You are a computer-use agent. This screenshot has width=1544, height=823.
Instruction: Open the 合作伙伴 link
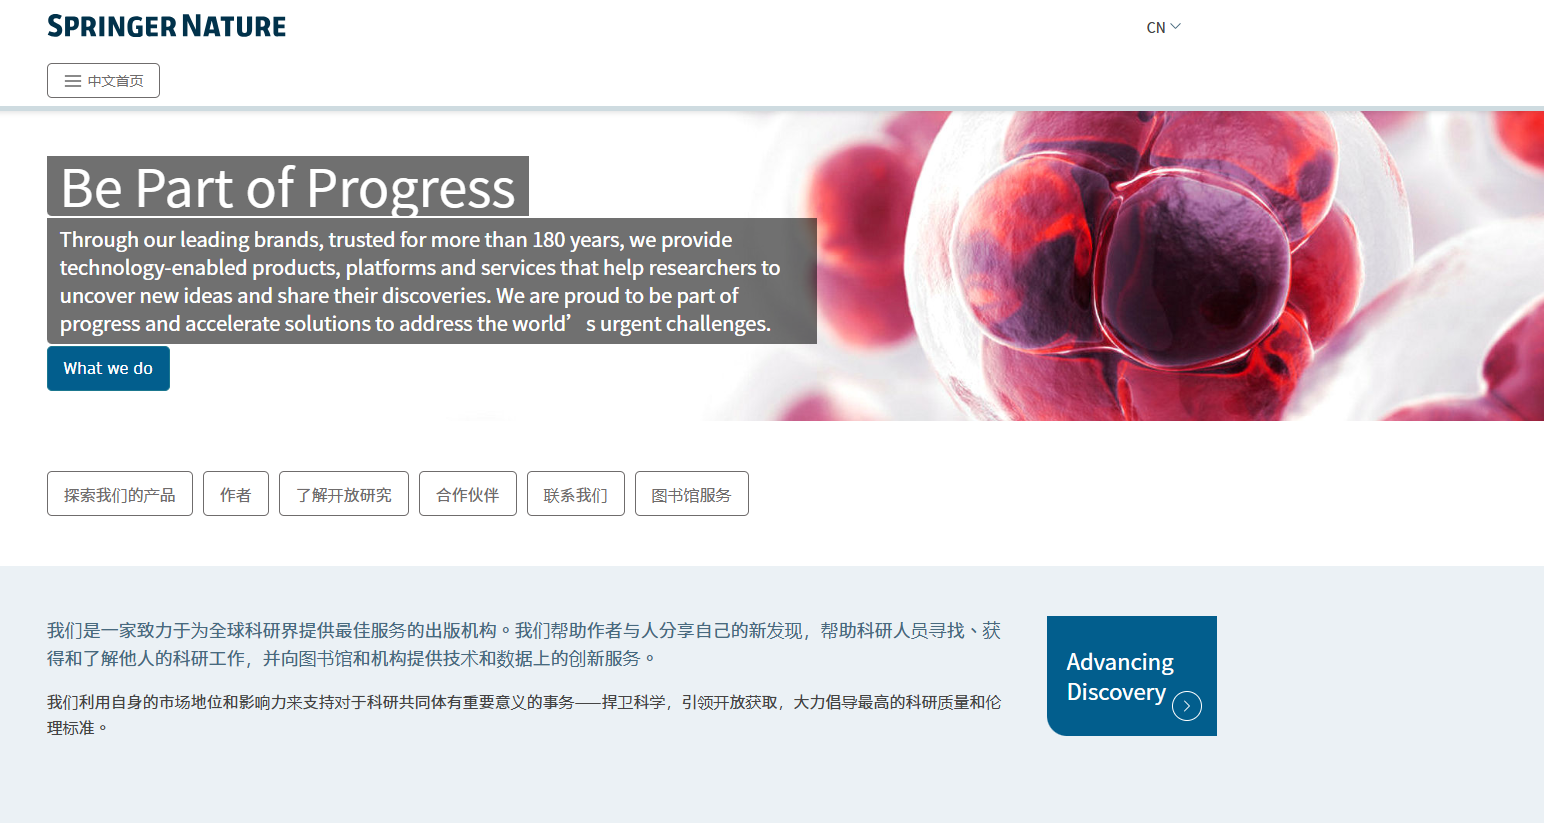coord(468,494)
